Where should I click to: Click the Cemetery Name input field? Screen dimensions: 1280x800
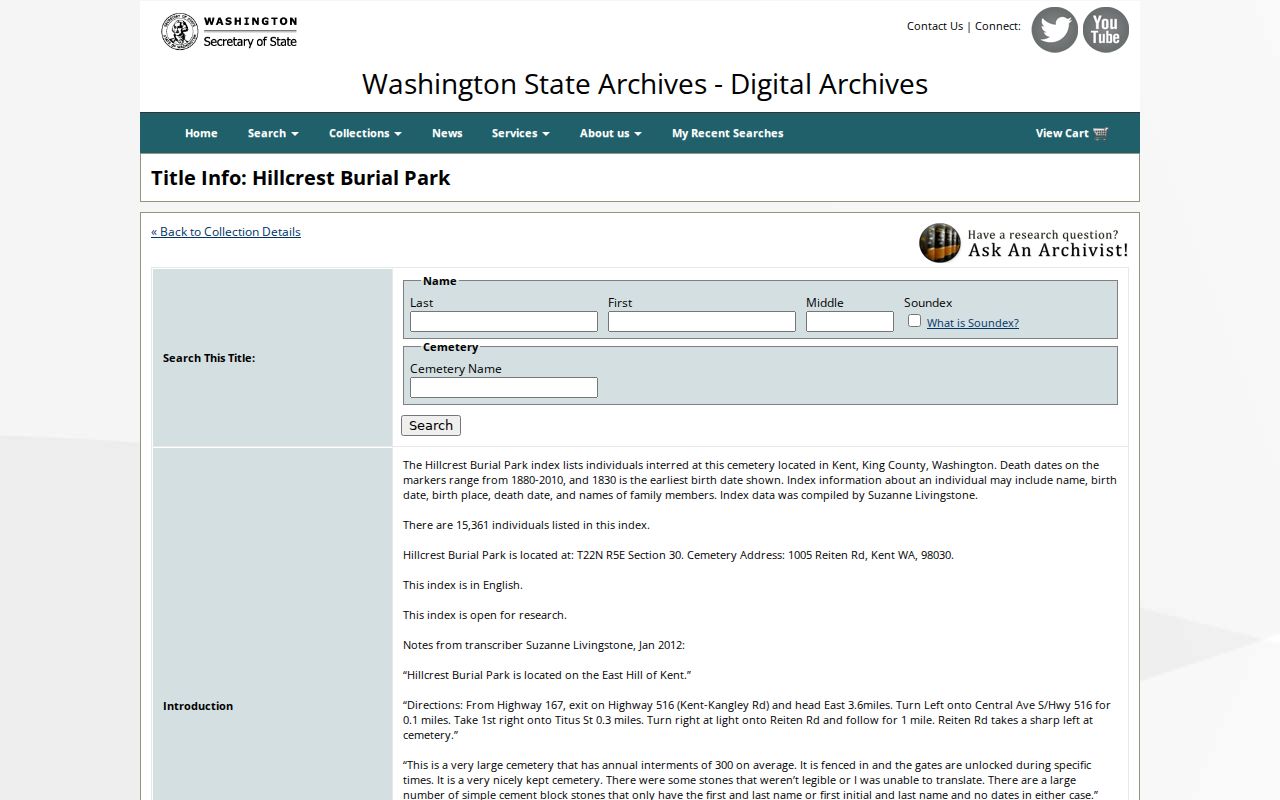[504, 388]
